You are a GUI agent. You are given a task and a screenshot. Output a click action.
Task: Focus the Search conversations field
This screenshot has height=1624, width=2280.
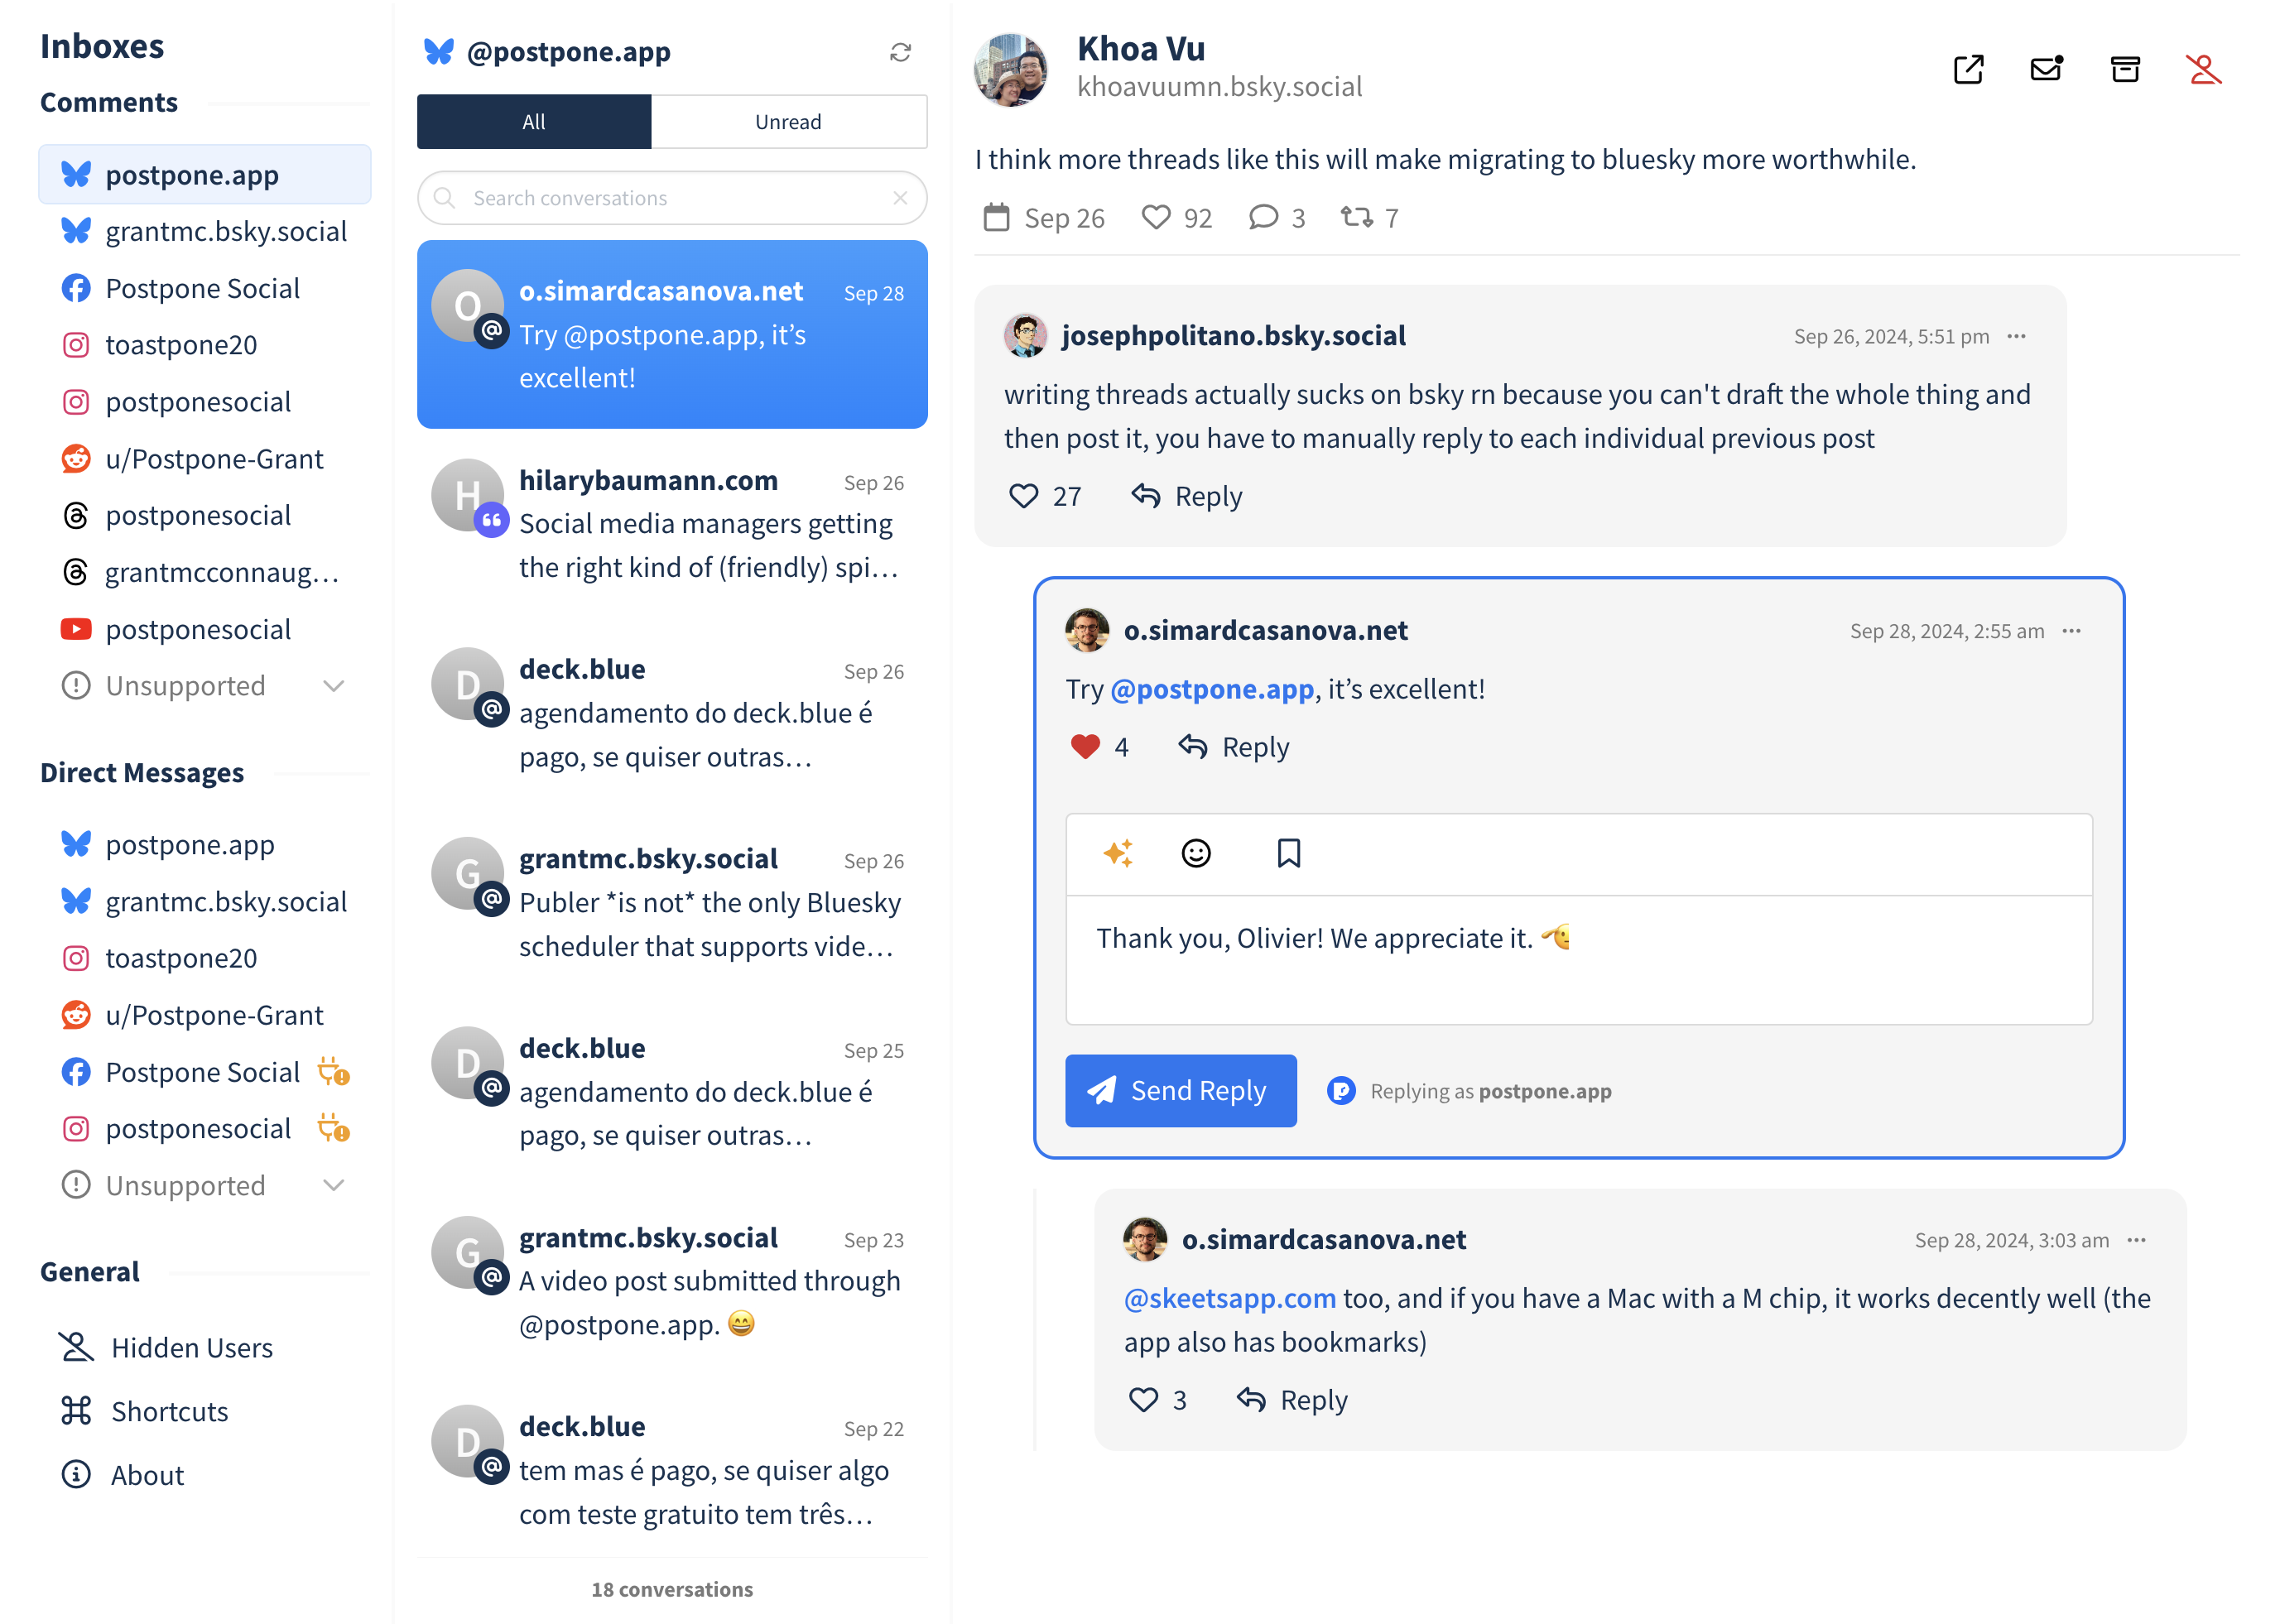click(x=672, y=198)
